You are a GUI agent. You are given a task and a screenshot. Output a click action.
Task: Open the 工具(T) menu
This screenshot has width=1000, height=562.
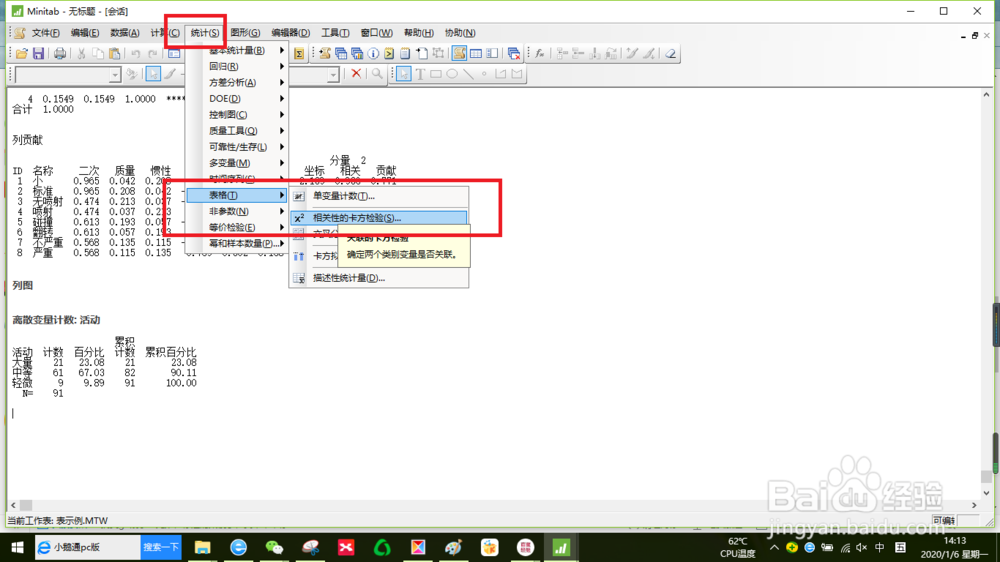tap(335, 33)
